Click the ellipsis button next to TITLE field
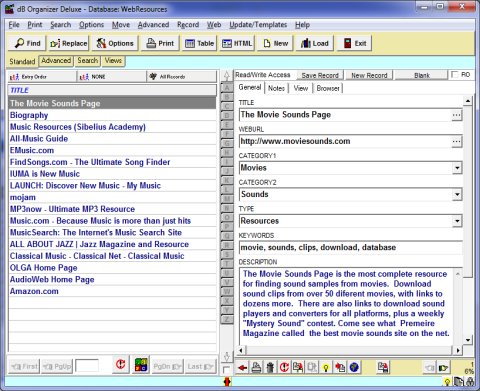The image size is (480, 391). (x=456, y=115)
